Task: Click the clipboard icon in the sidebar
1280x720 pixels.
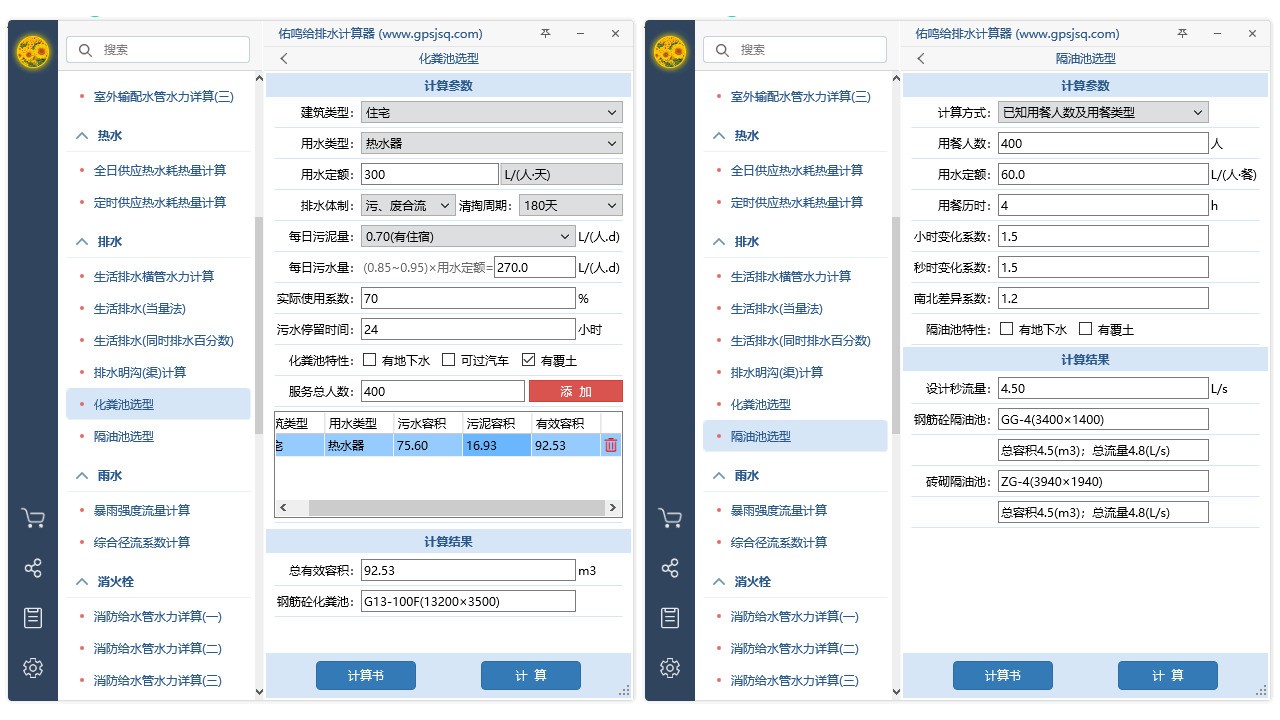Action: click(33, 617)
